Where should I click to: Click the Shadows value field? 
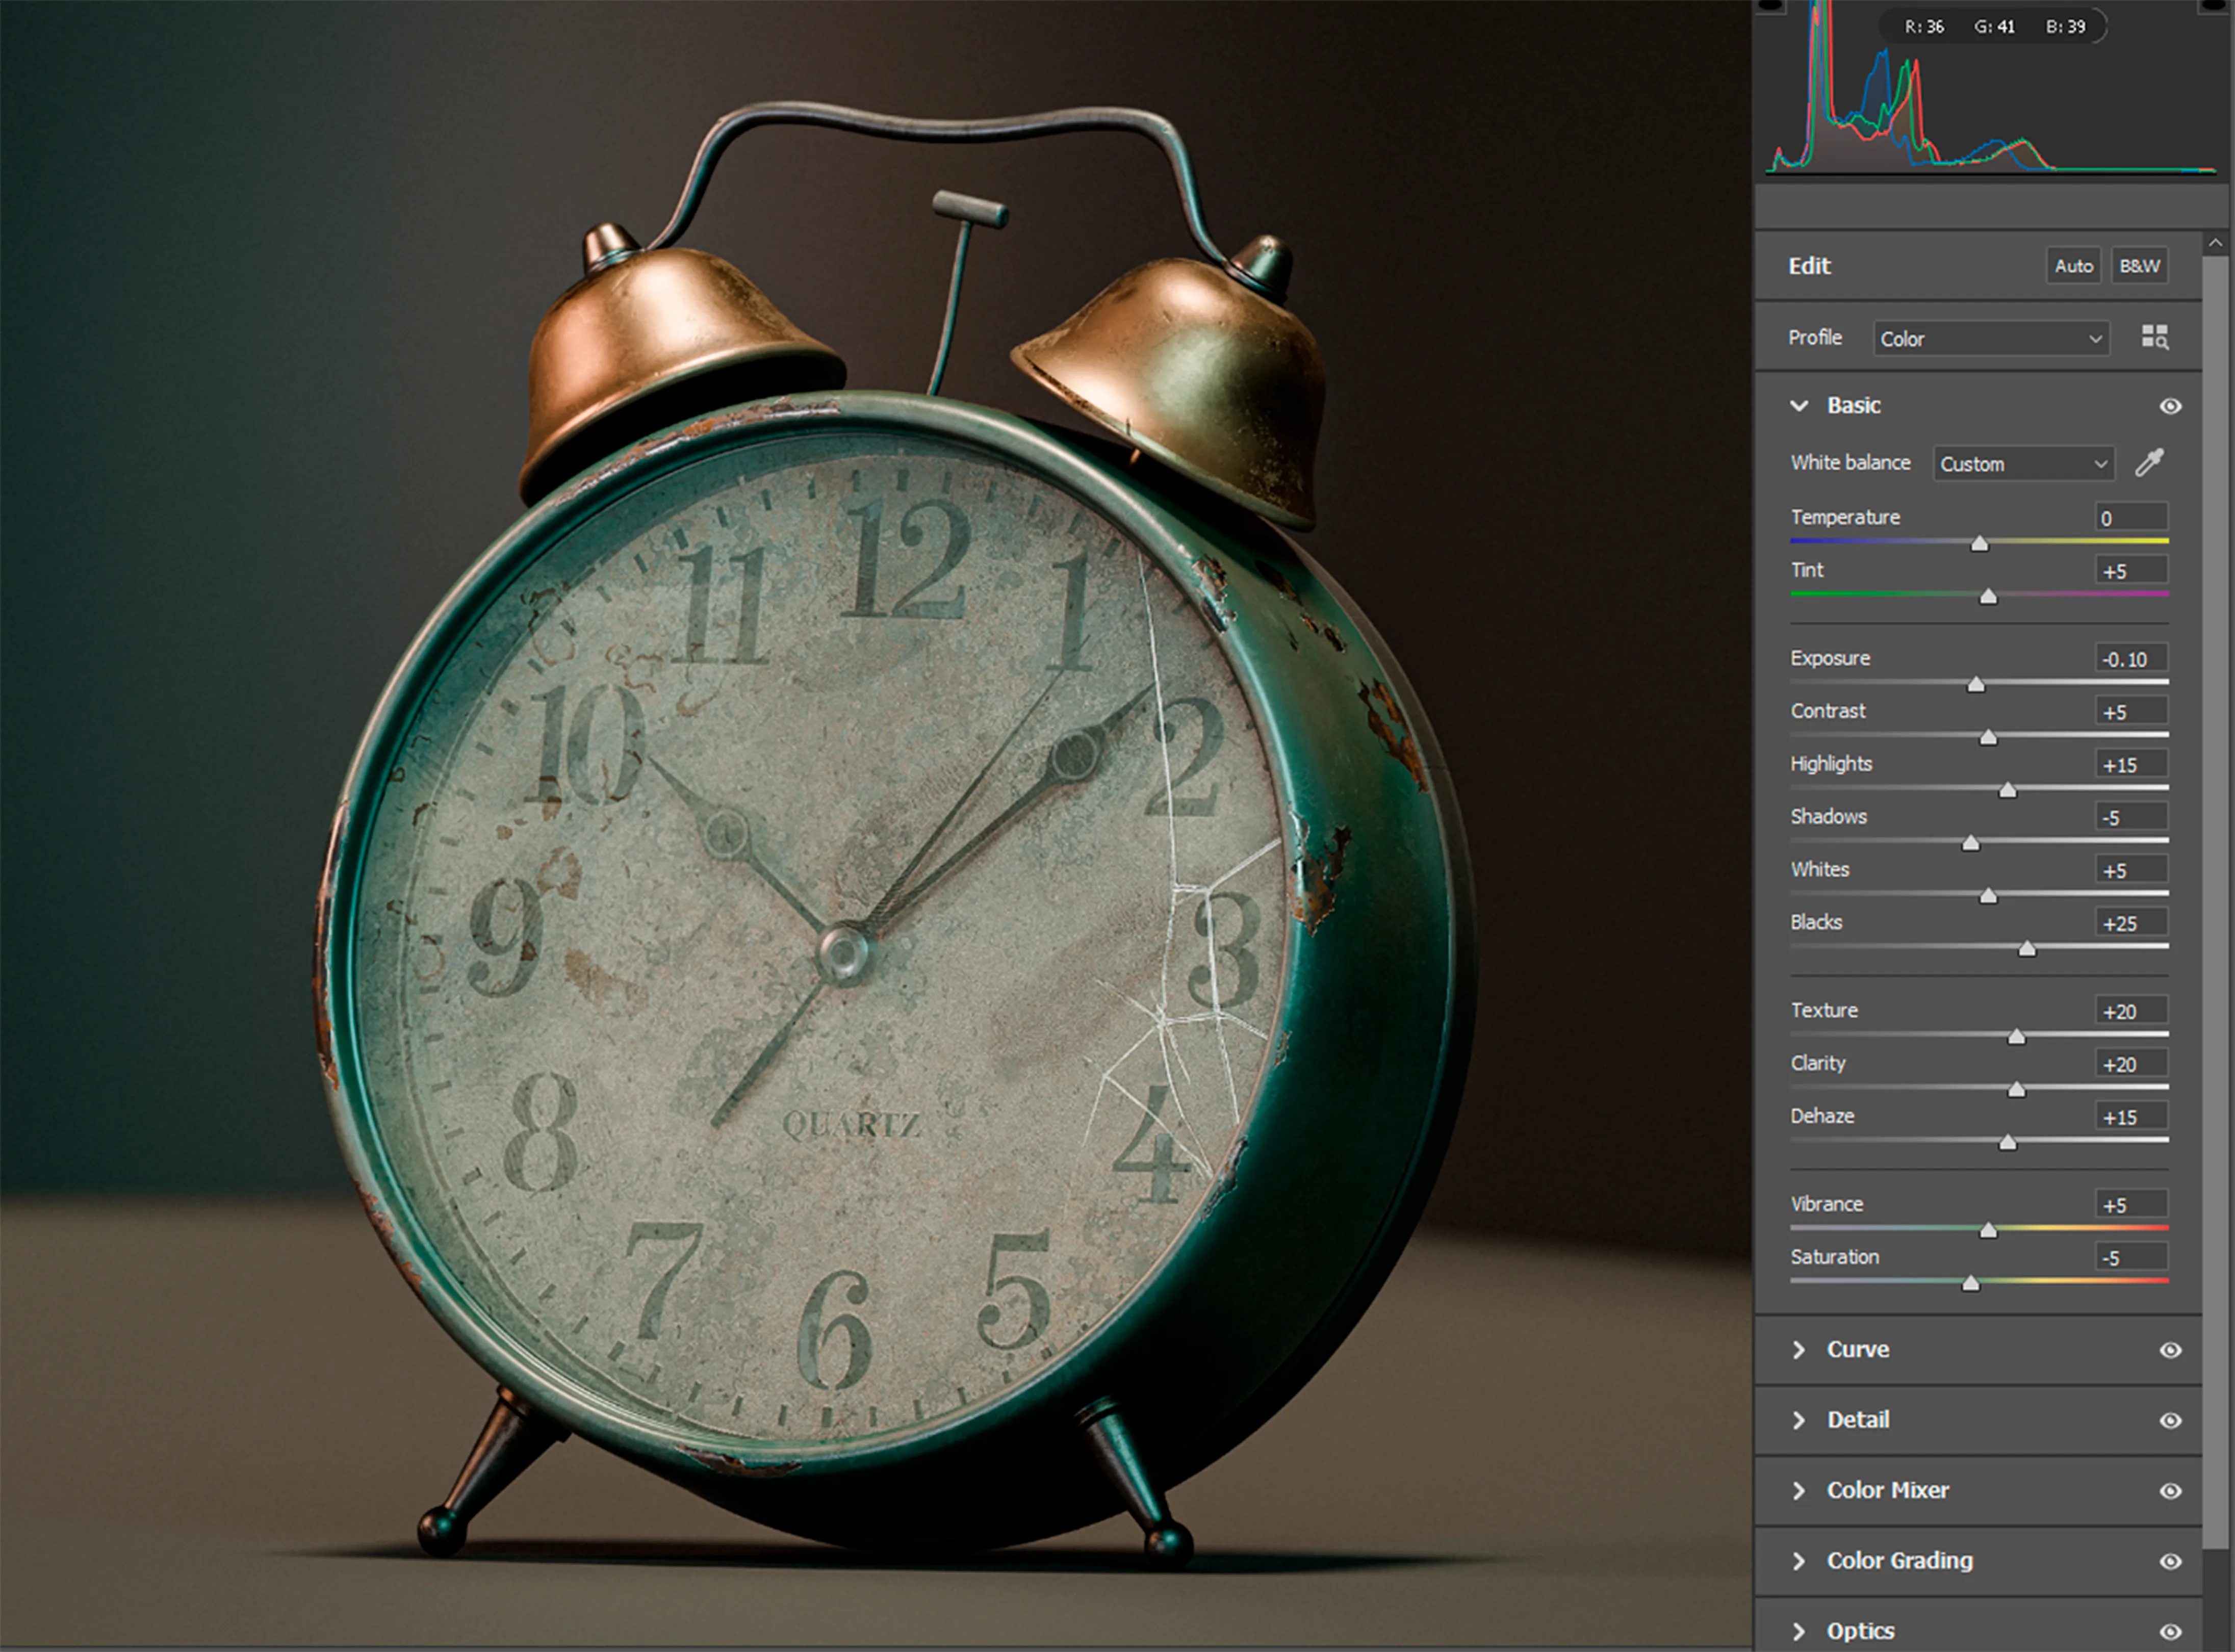click(2132, 818)
